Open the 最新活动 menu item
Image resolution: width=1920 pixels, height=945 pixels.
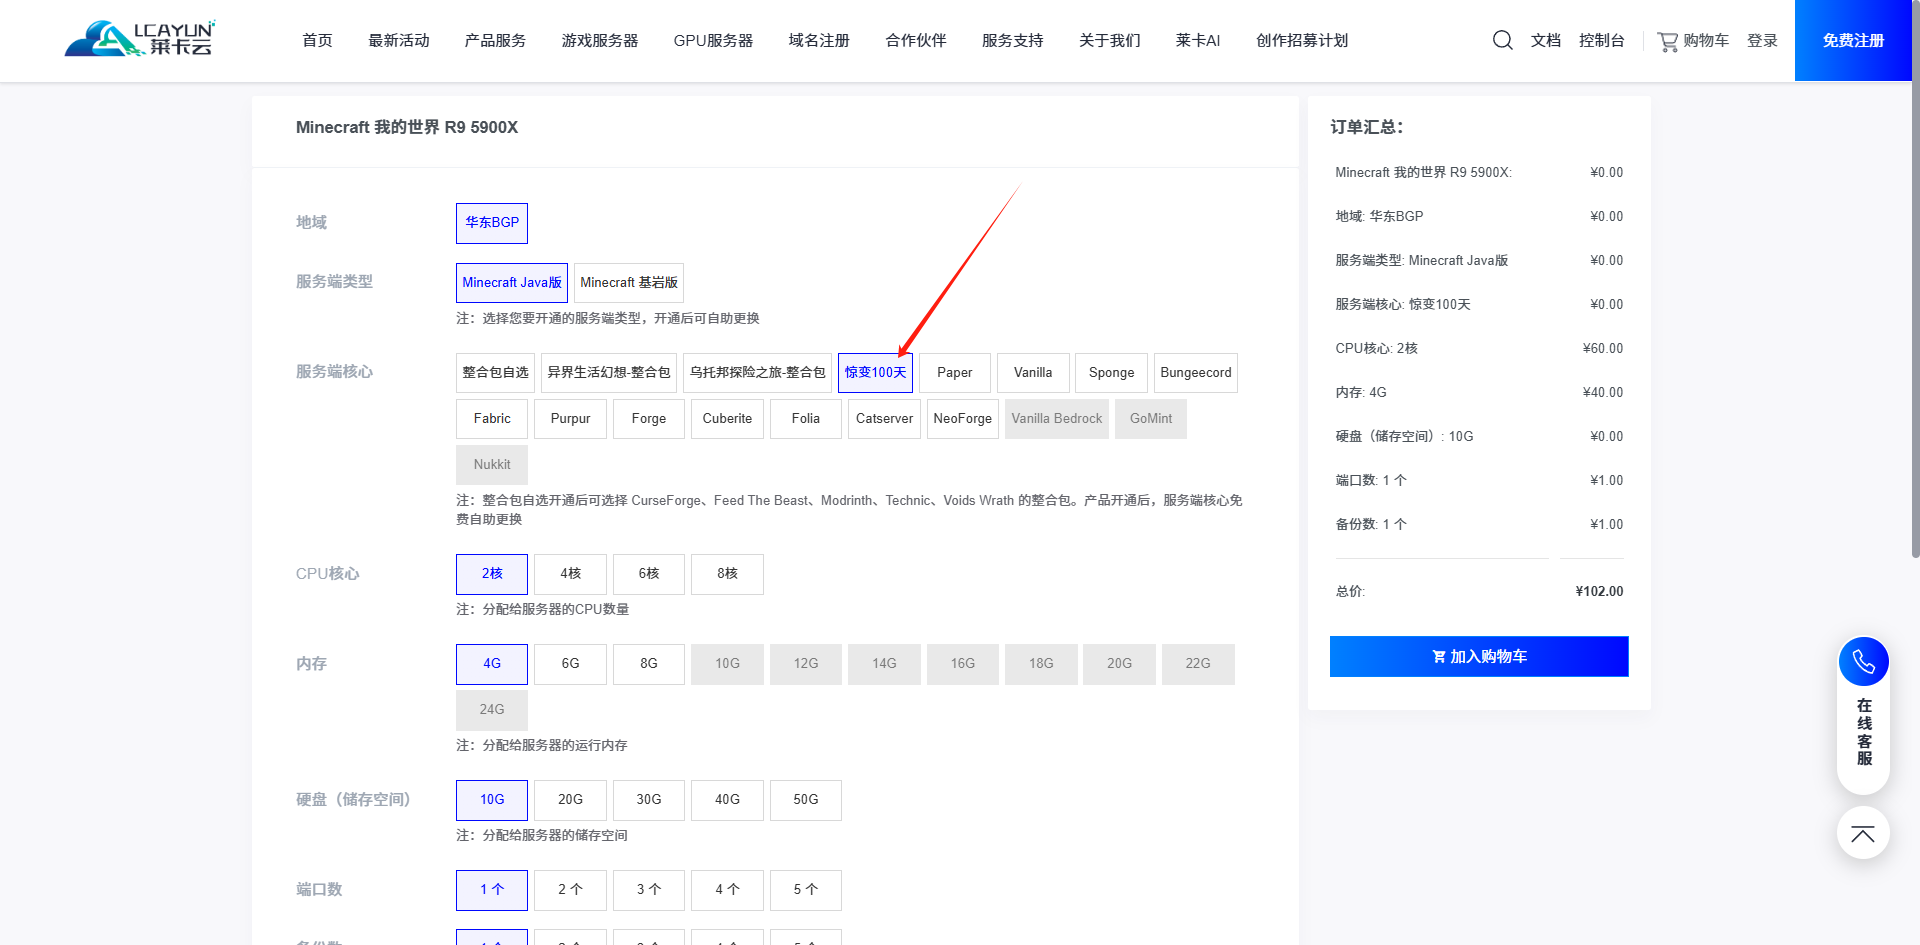tap(399, 41)
